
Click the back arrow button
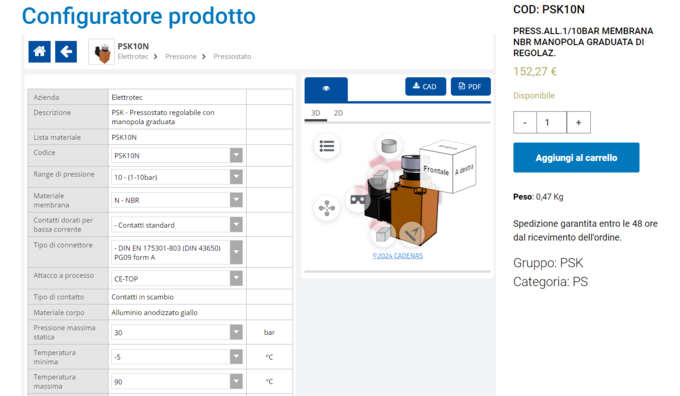(x=66, y=52)
